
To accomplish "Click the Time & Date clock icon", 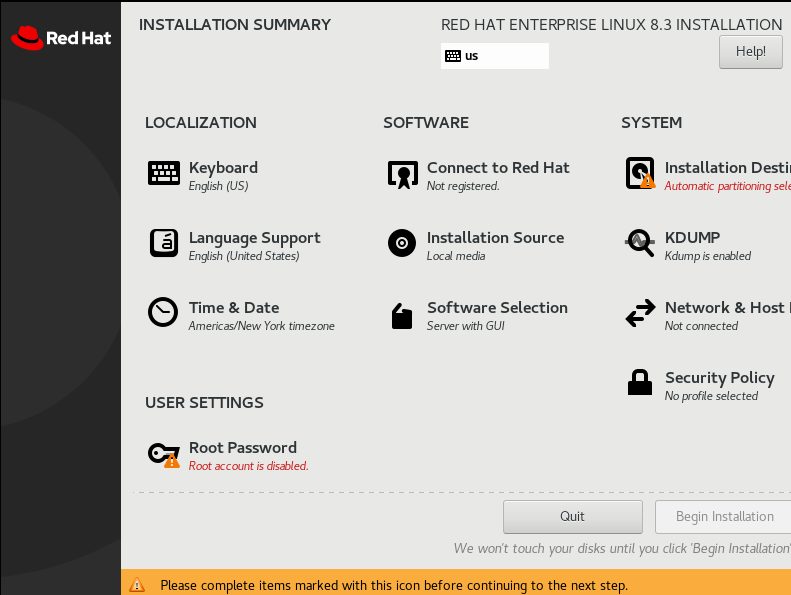I will pos(163,312).
